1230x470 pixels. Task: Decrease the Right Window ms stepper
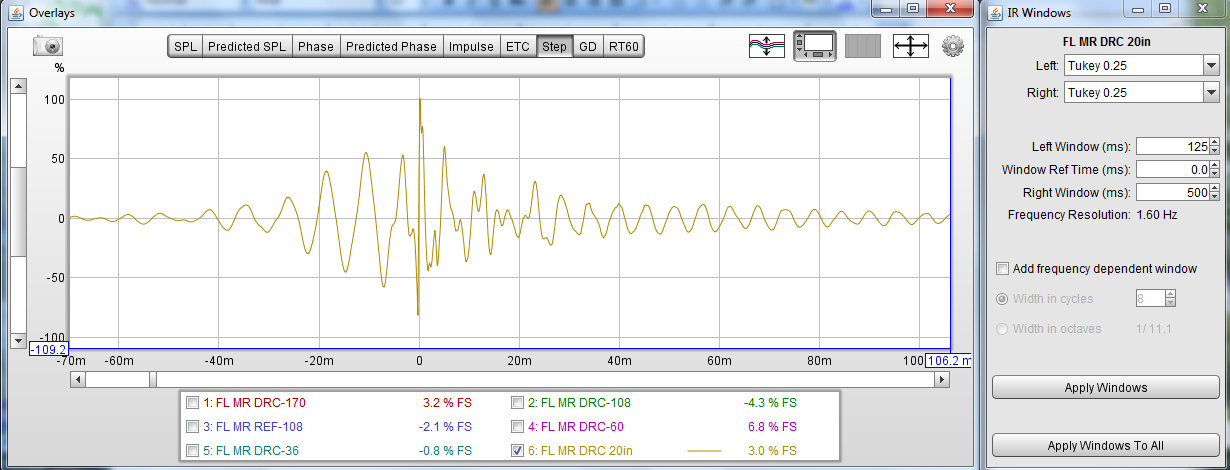(x=1214, y=197)
